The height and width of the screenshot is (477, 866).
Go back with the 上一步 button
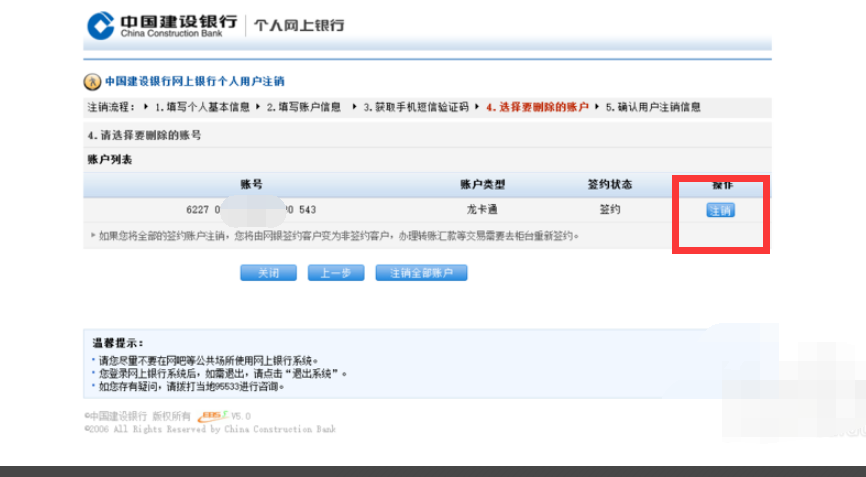[335, 273]
